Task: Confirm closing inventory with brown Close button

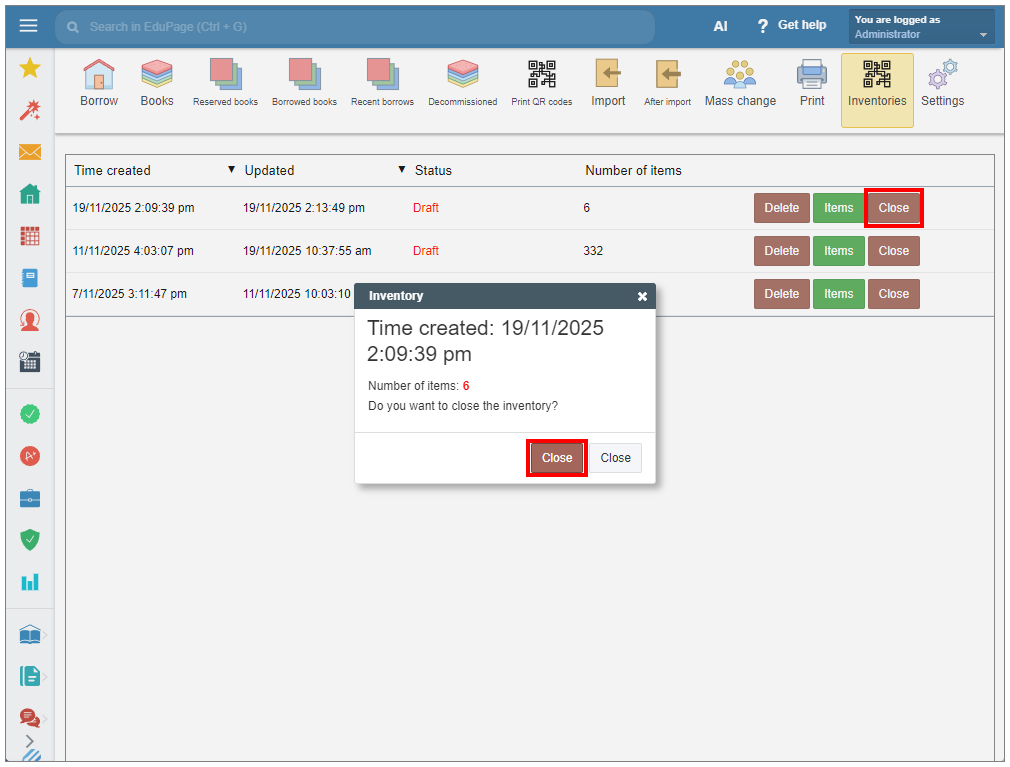Action: pos(557,458)
